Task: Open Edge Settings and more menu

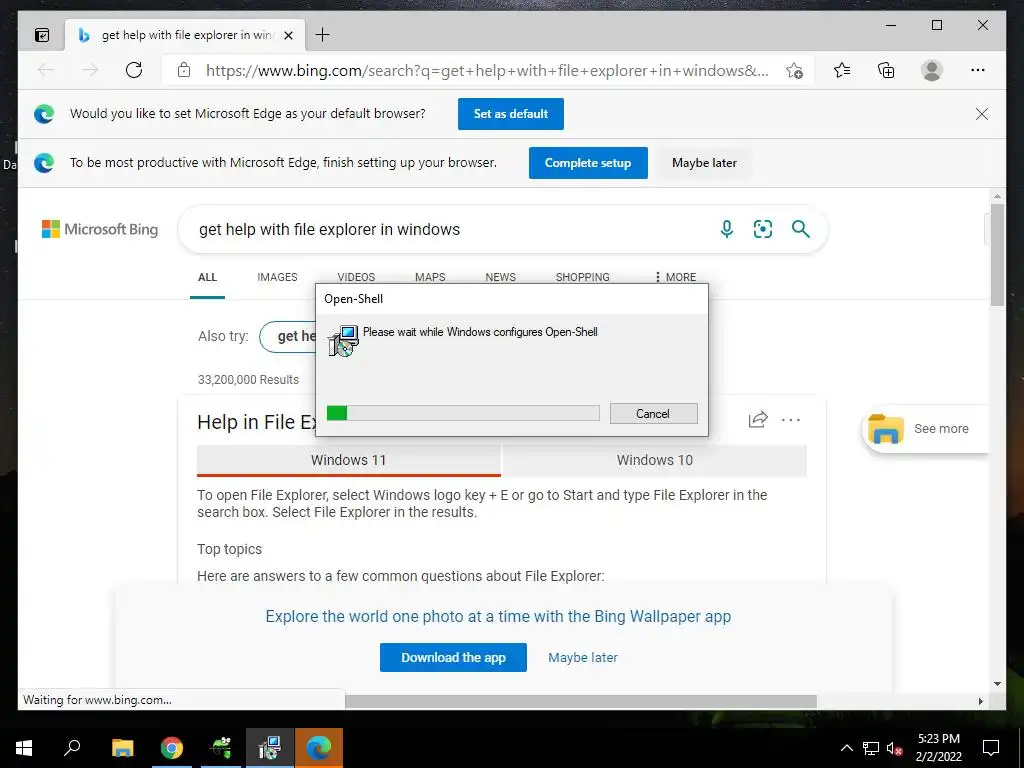Action: [x=978, y=70]
